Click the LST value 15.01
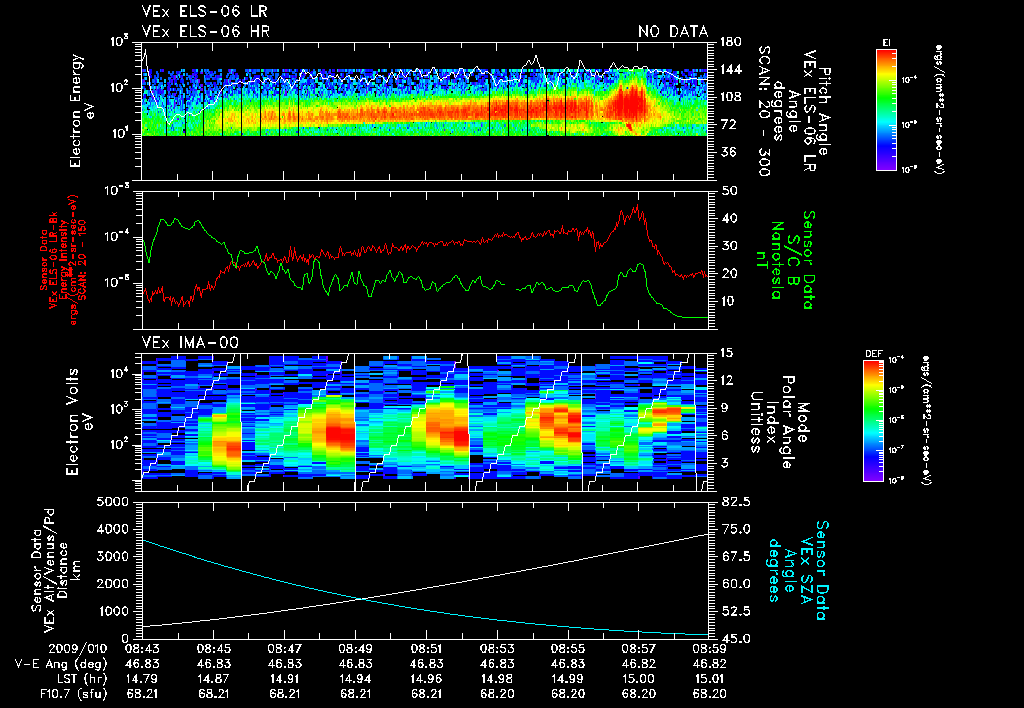Image resolution: width=1024 pixels, height=708 pixels. tap(709, 679)
